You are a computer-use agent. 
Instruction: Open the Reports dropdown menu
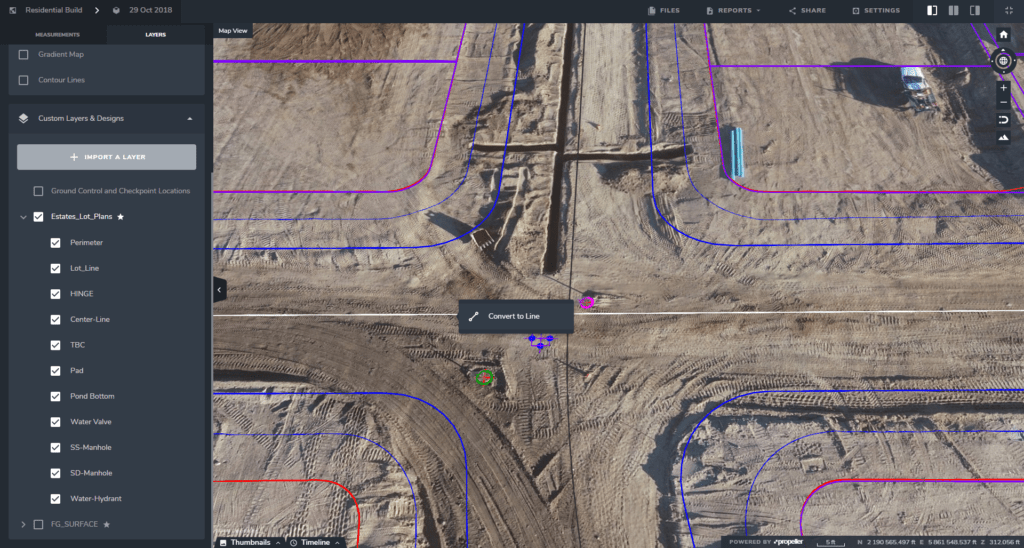733,10
